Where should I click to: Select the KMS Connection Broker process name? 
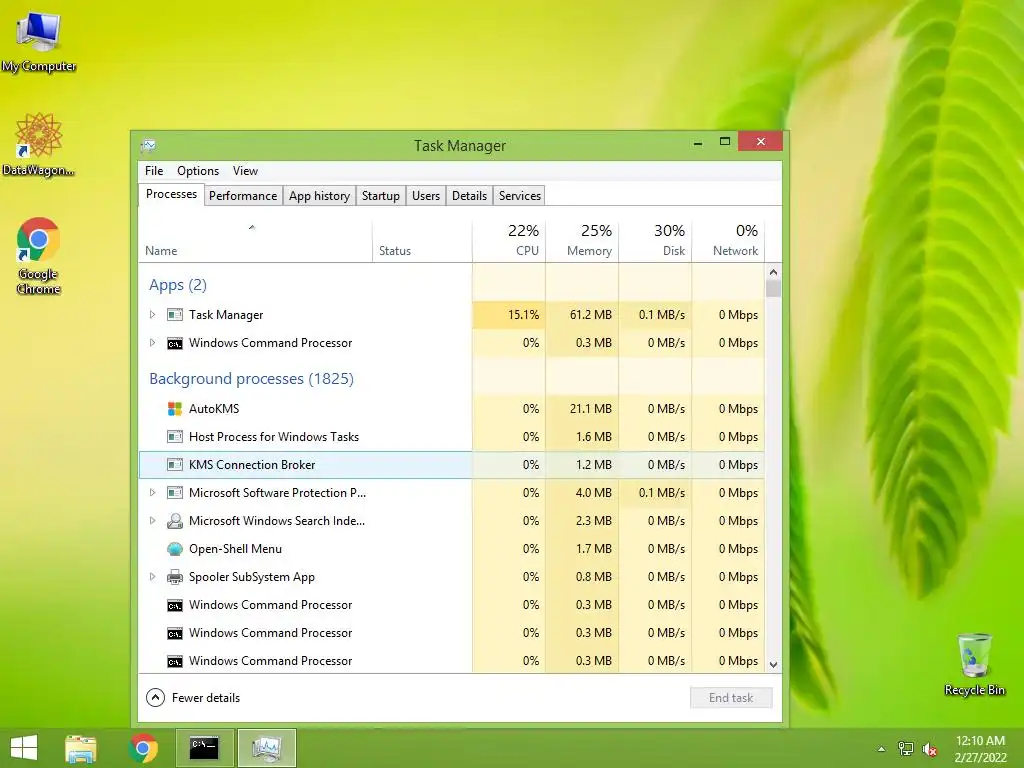252,465
